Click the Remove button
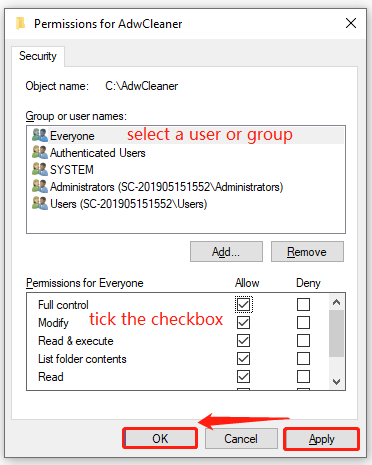This screenshot has width=372, height=465. 307,252
